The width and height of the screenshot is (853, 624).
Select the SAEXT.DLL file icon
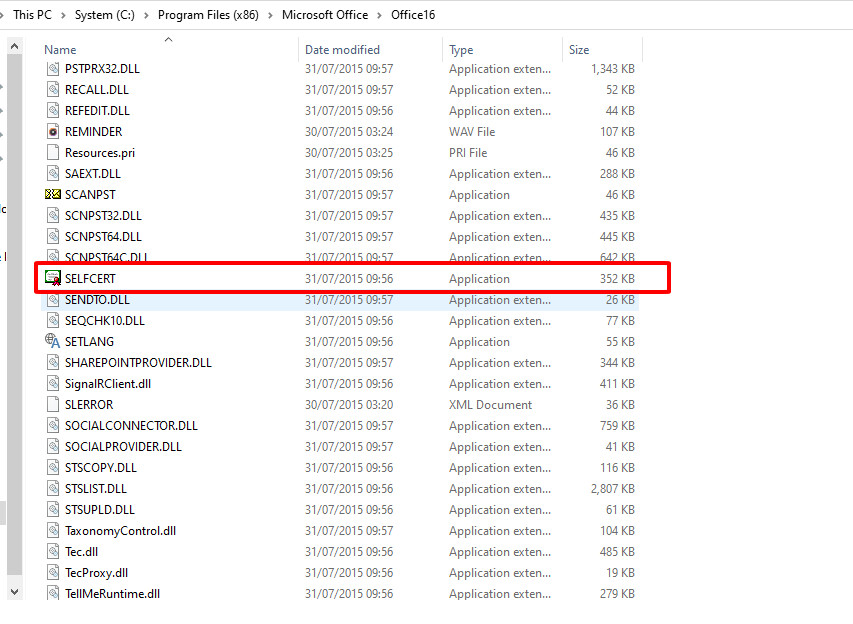pyautogui.click(x=53, y=174)
